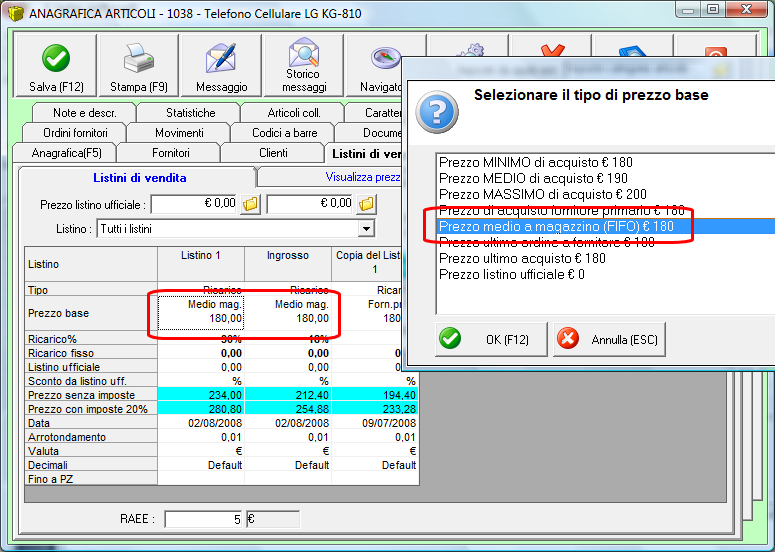Open the Codici a barre tab
The height and width of the screenshot is (552, 775).
pos(284,133)
